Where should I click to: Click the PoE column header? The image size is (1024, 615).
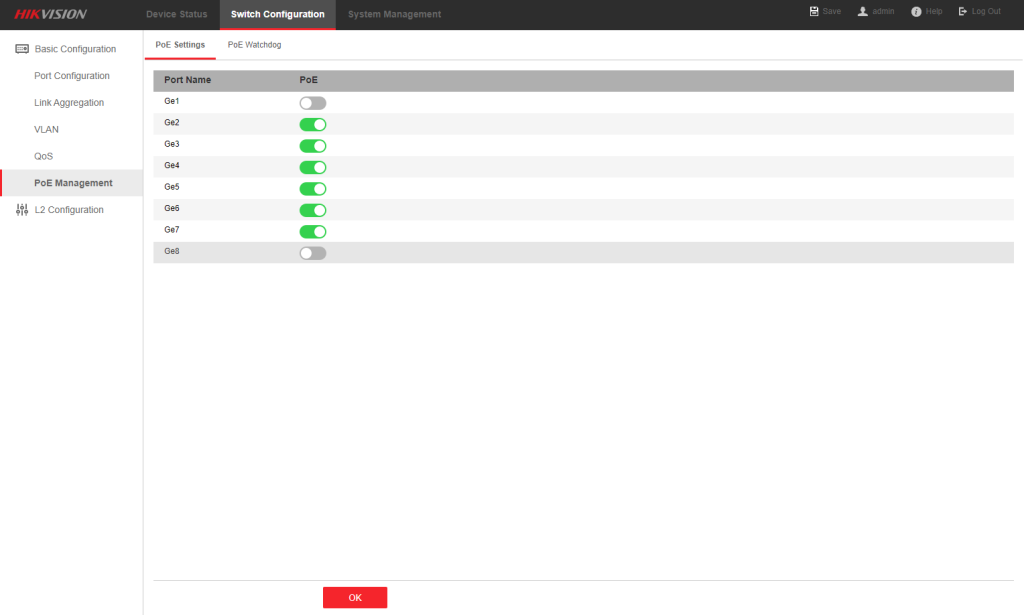309,80
